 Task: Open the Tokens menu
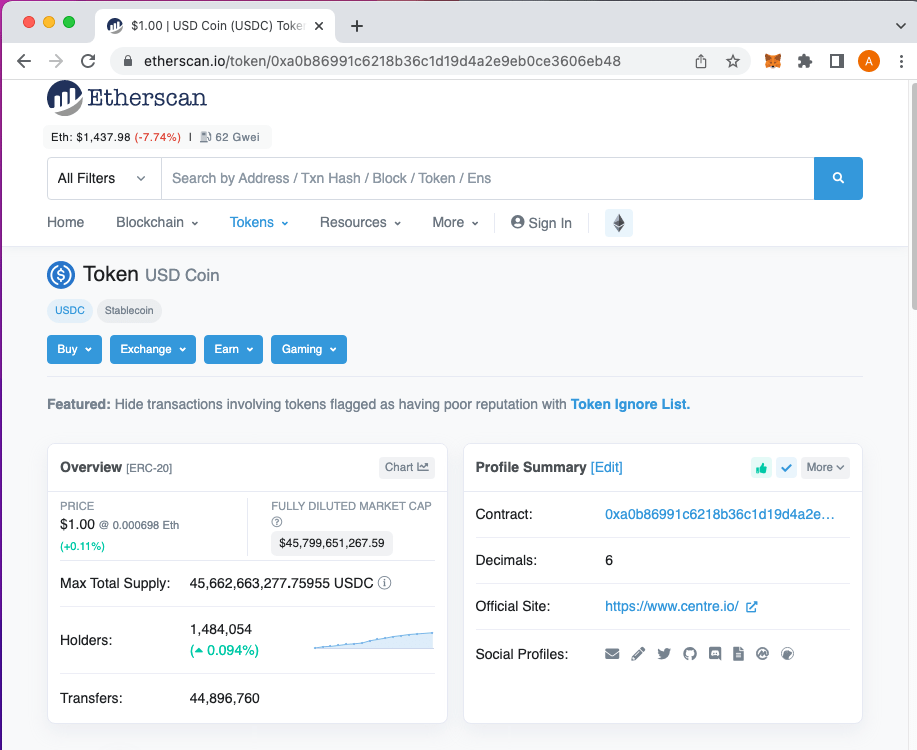tap(258, 222)
